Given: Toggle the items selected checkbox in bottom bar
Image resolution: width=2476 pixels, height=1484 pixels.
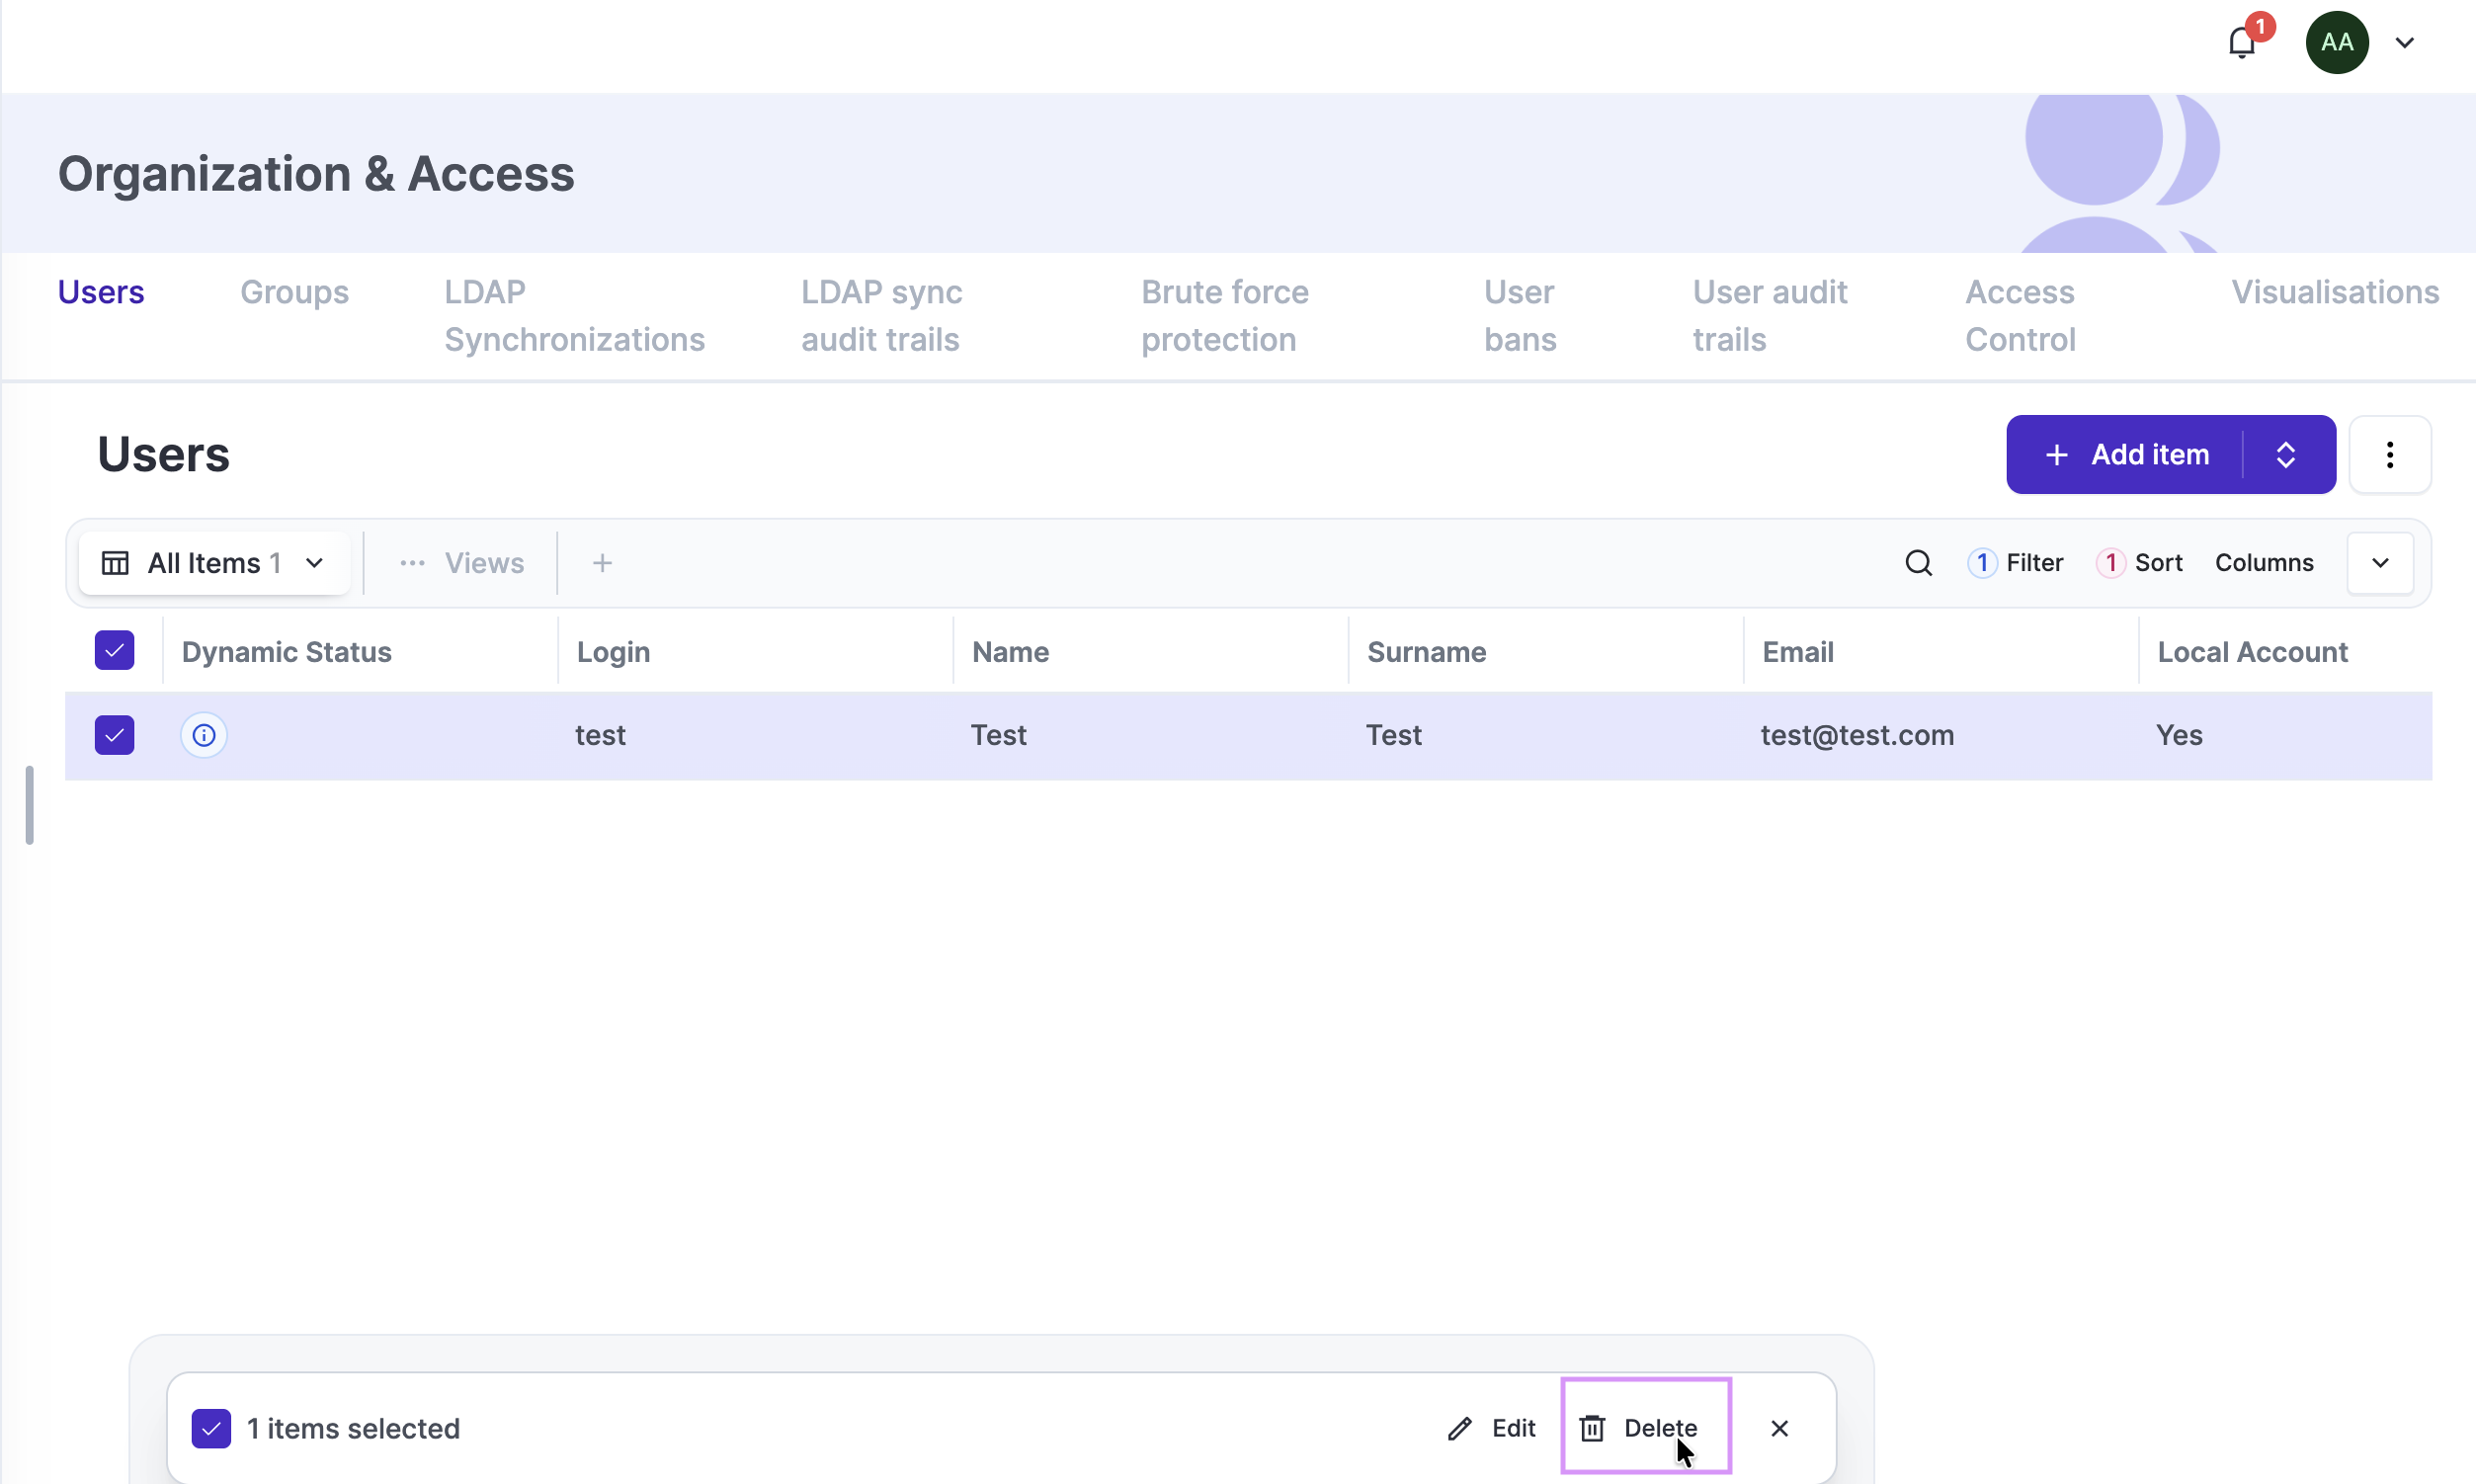Looking at the screenshot, I should (211, 1428).
